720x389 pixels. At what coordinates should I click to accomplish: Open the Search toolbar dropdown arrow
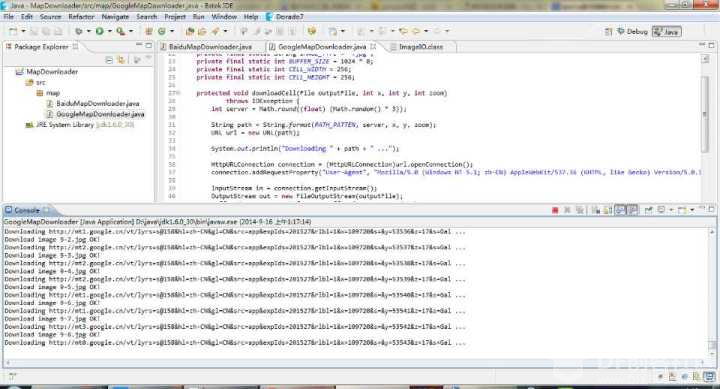225,31
